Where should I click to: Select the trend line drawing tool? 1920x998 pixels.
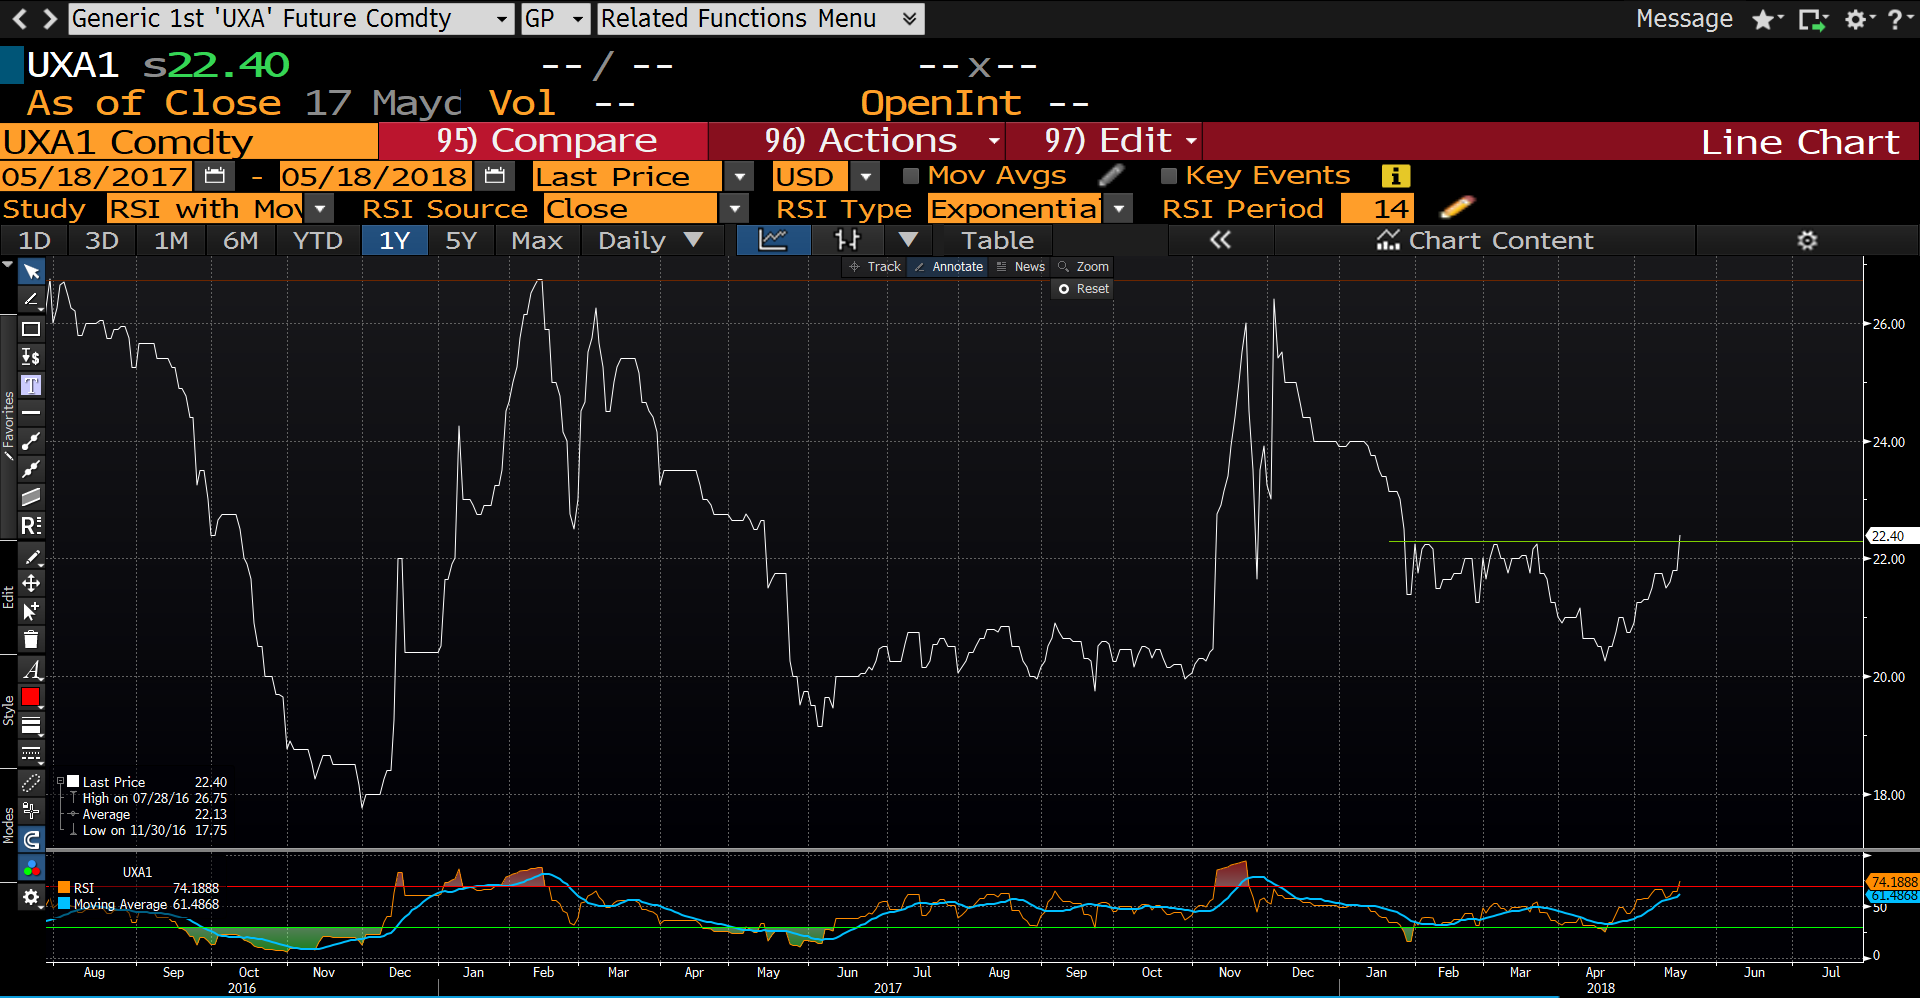click(x=31, y=300)
